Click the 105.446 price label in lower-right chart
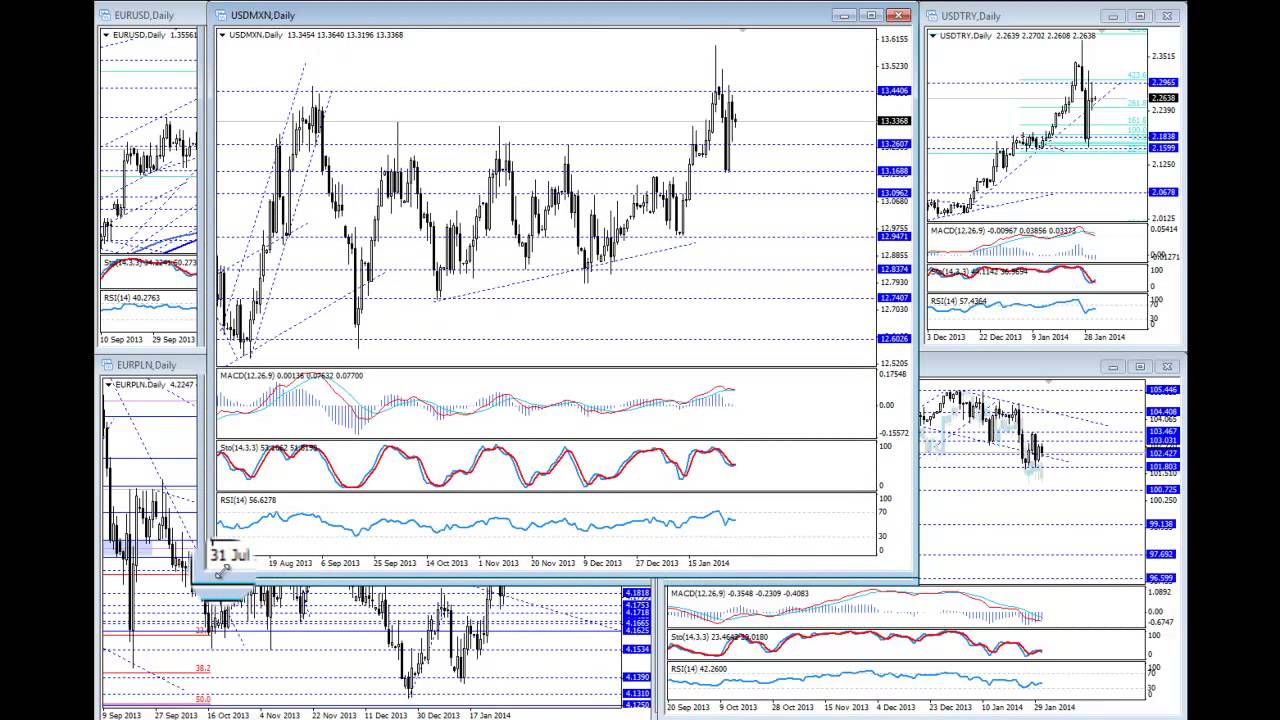 point(1163,389)
